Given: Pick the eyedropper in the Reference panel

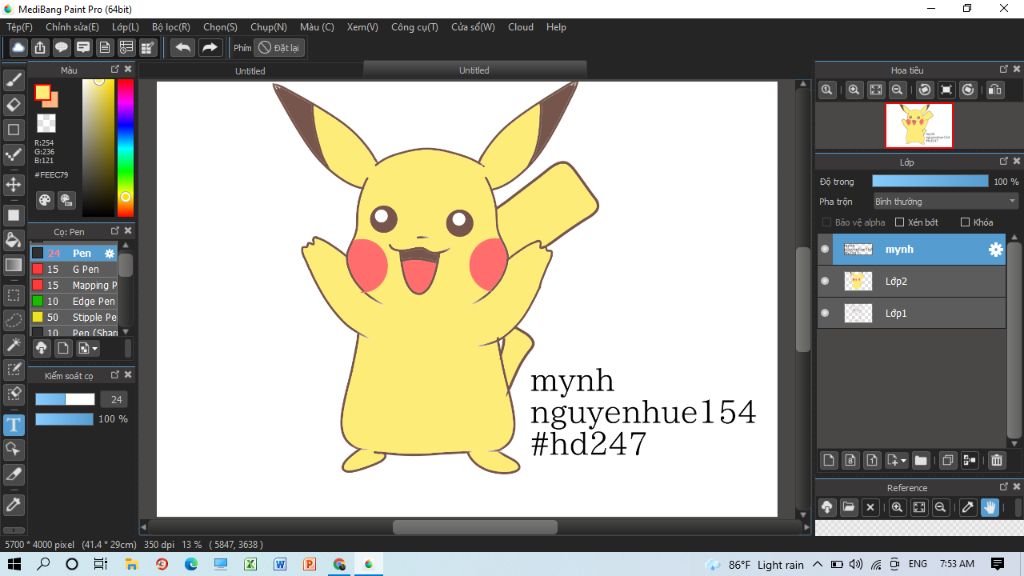Looking at the screenshot, I should 968,507.
